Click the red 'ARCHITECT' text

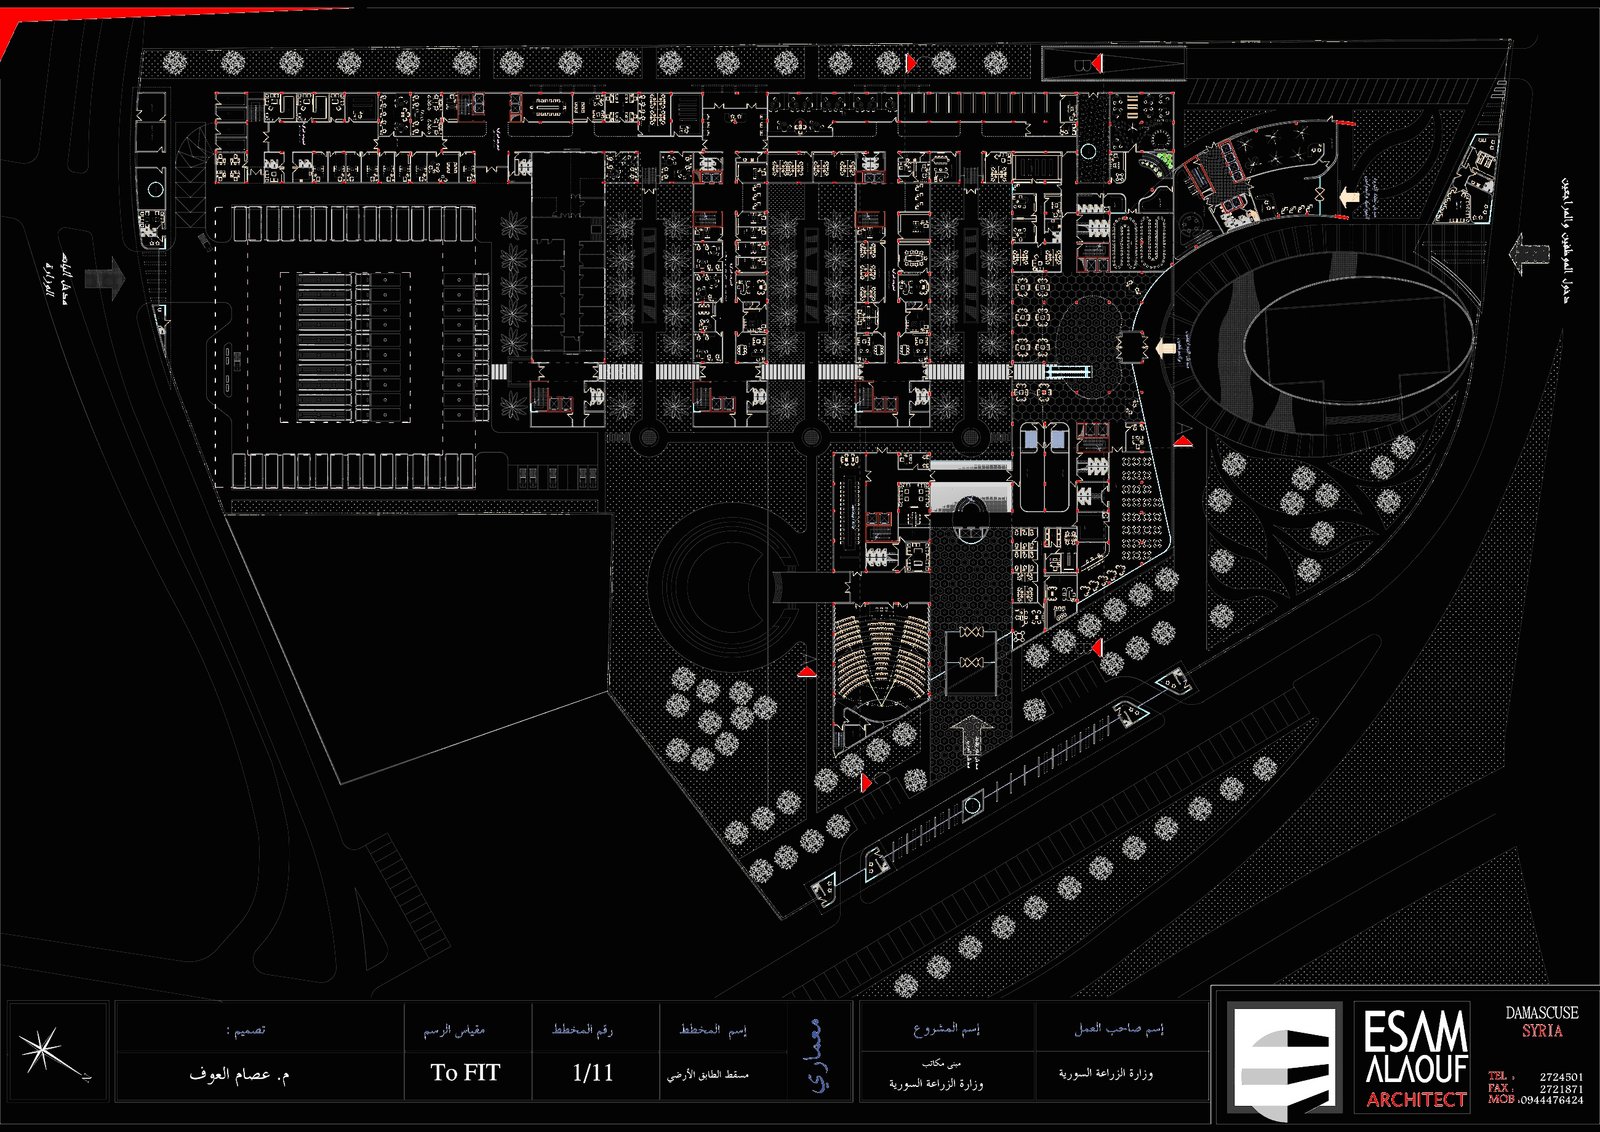coord(1416,1099)
